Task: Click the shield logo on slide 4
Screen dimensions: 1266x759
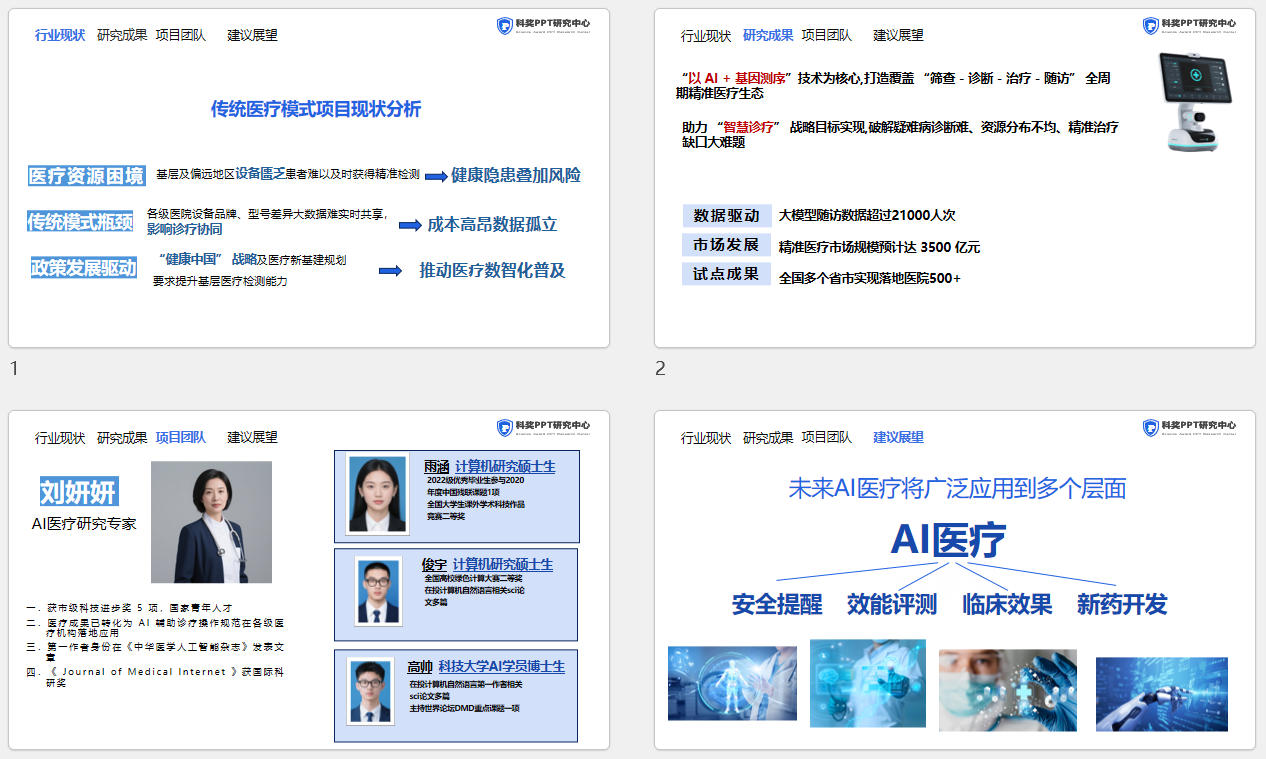Action: click(1151, 428)
